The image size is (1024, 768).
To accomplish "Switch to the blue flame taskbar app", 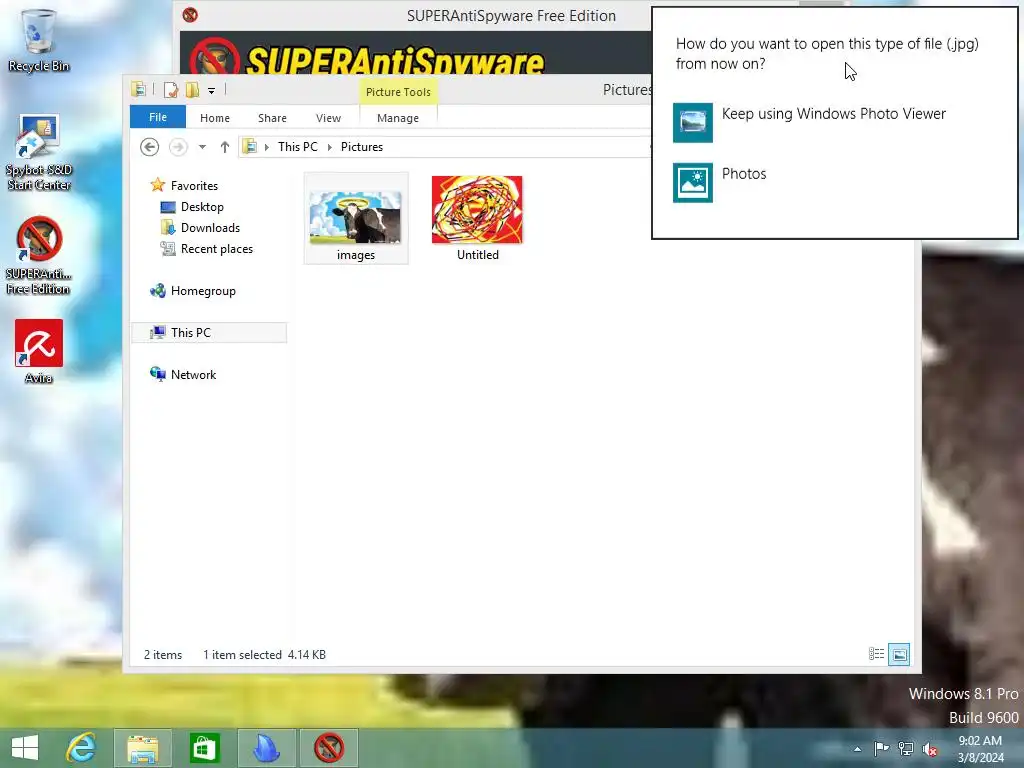I will tap(266, 748).
